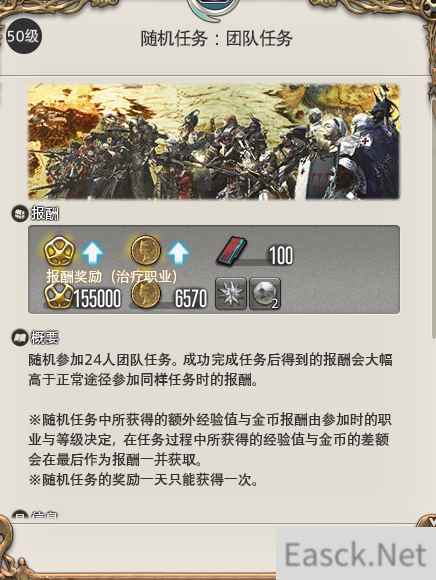
Task: Click the 报酬奖励（治疗职业）label
Action: [x=112, y=276]
